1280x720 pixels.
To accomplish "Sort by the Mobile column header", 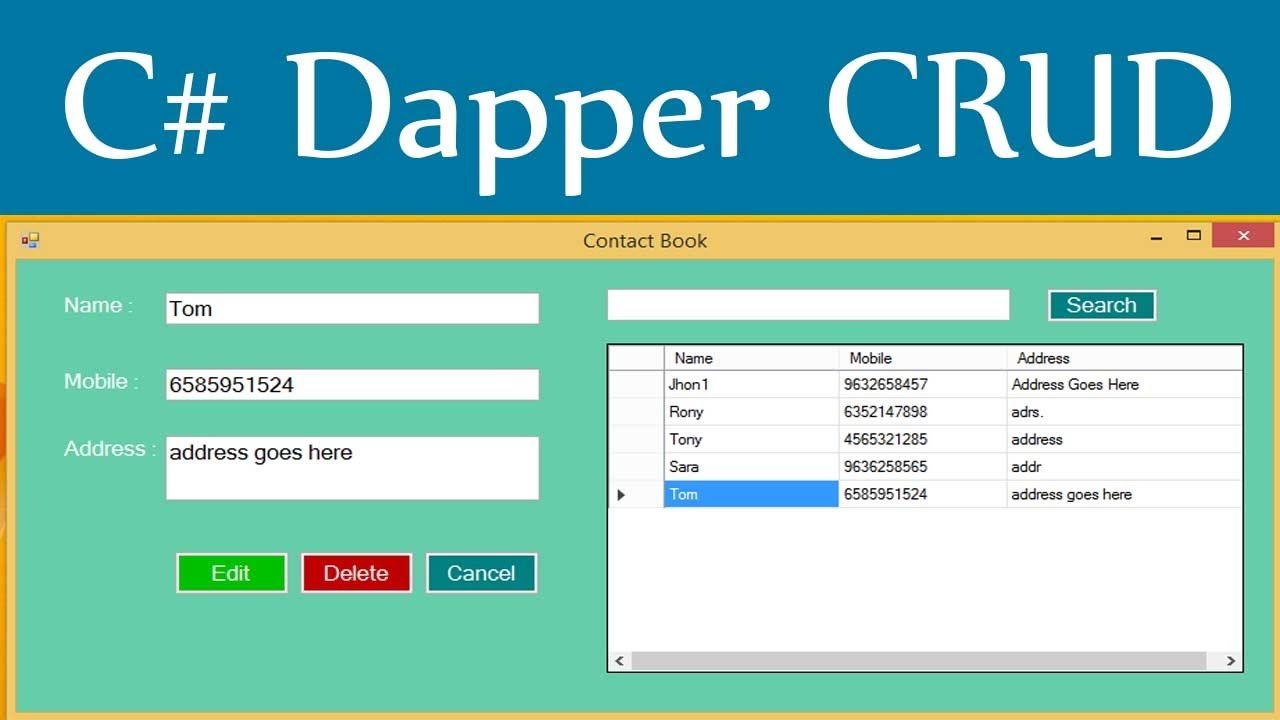I will point(922,358).
